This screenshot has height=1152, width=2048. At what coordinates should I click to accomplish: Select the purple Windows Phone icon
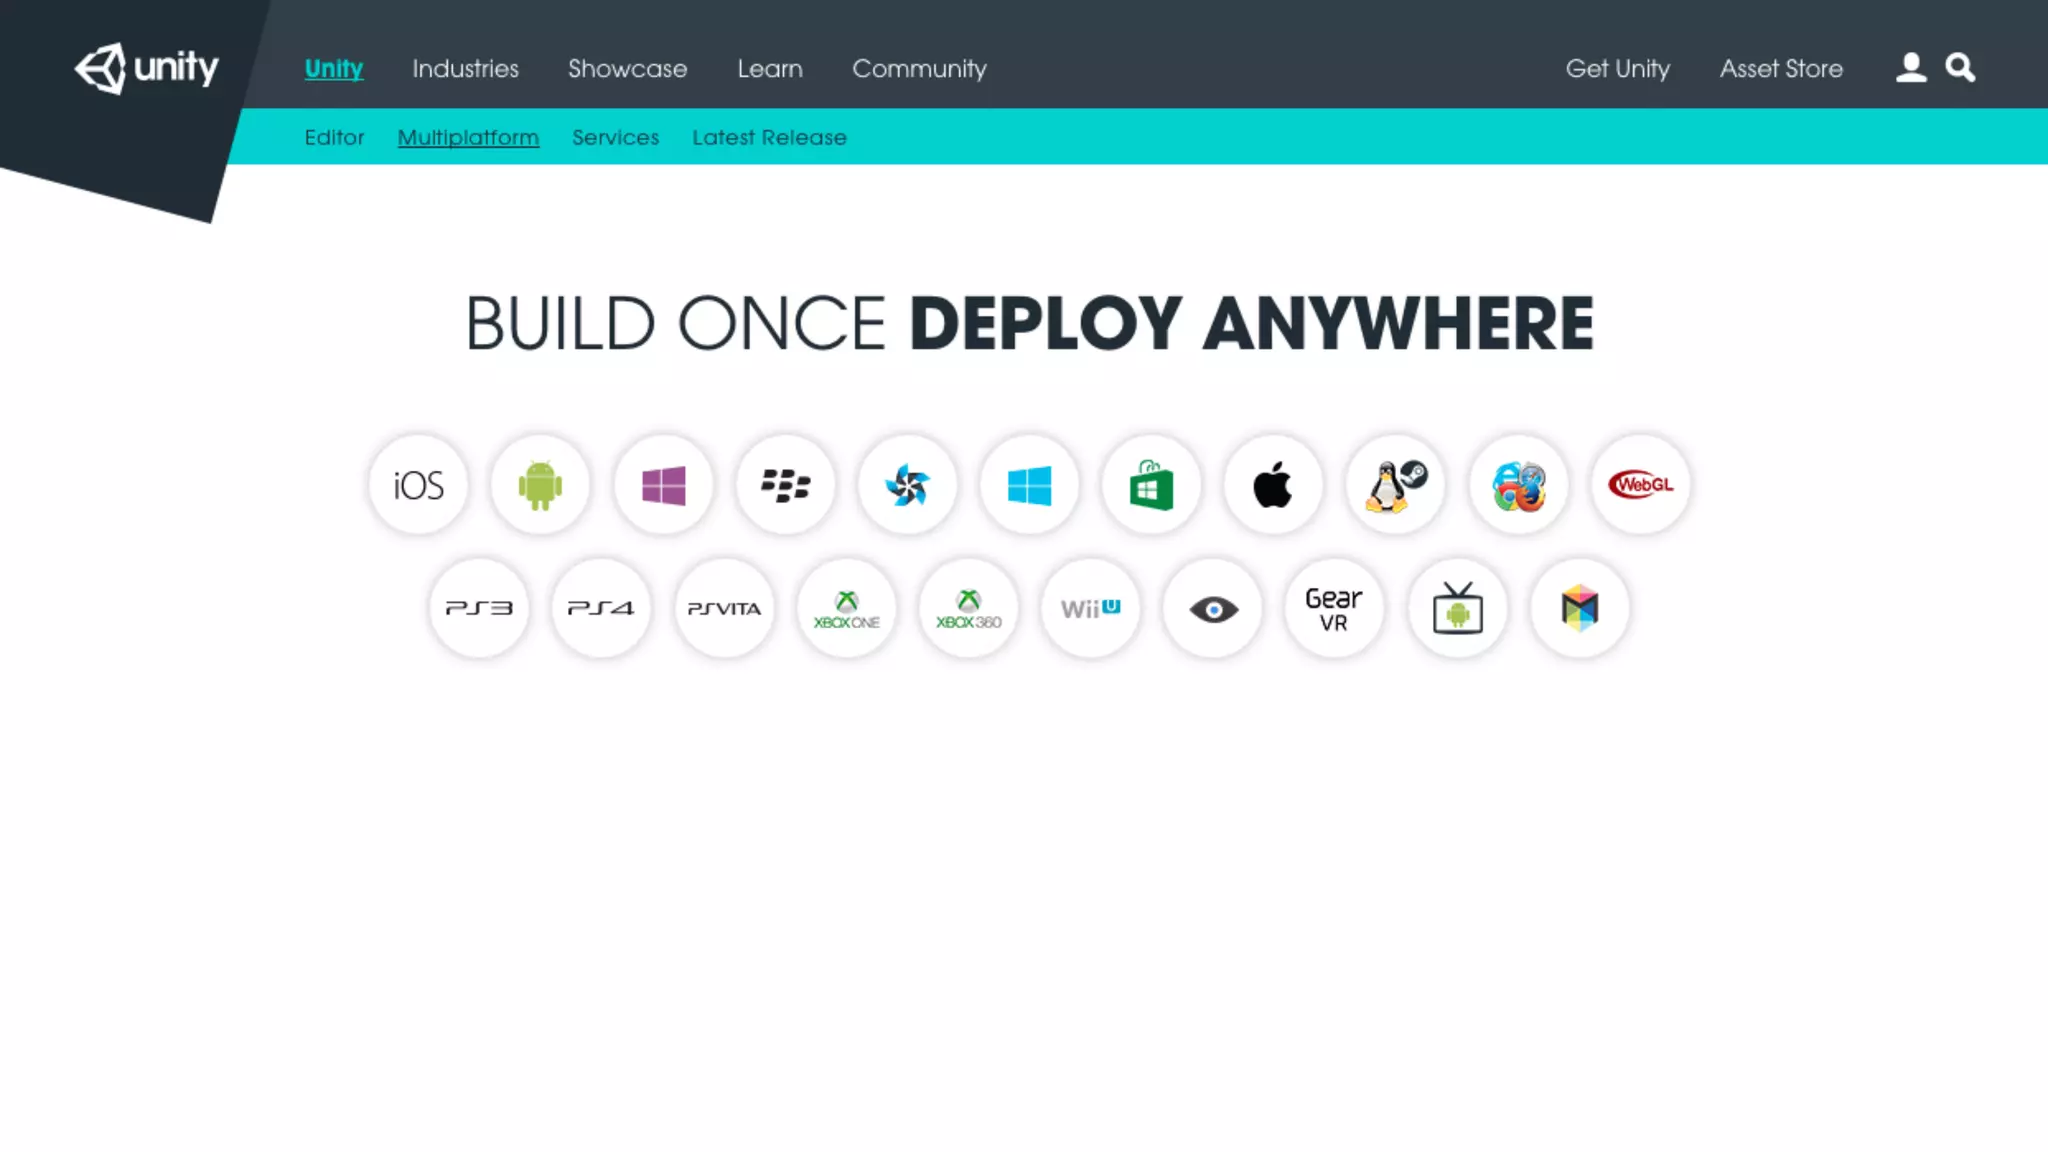tap(663, 485)
